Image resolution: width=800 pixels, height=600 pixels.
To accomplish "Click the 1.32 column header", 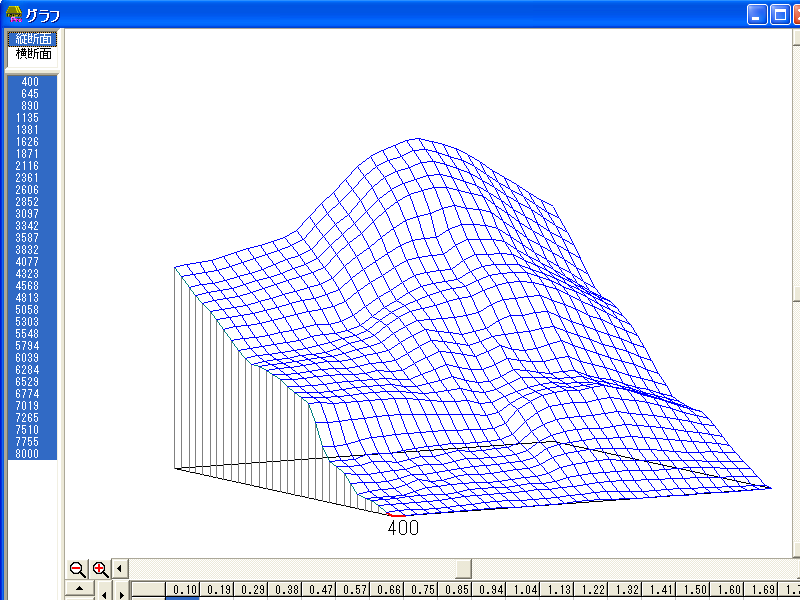I will (625, 590).
